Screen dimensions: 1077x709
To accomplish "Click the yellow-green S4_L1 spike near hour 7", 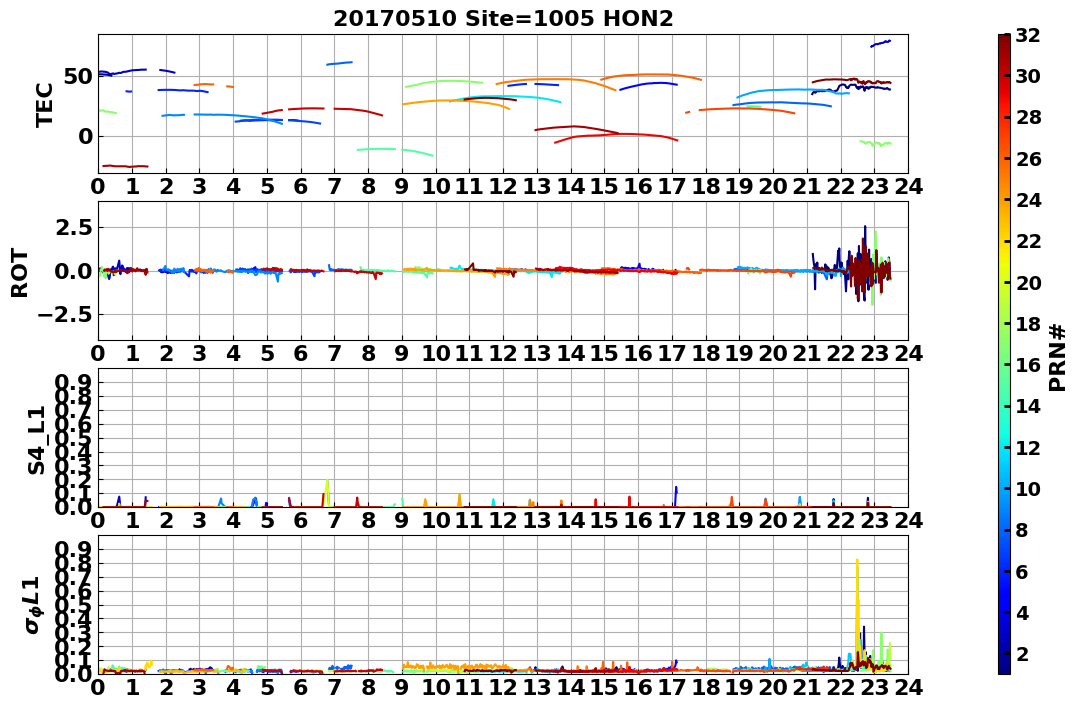I will (x=327, y=493).
